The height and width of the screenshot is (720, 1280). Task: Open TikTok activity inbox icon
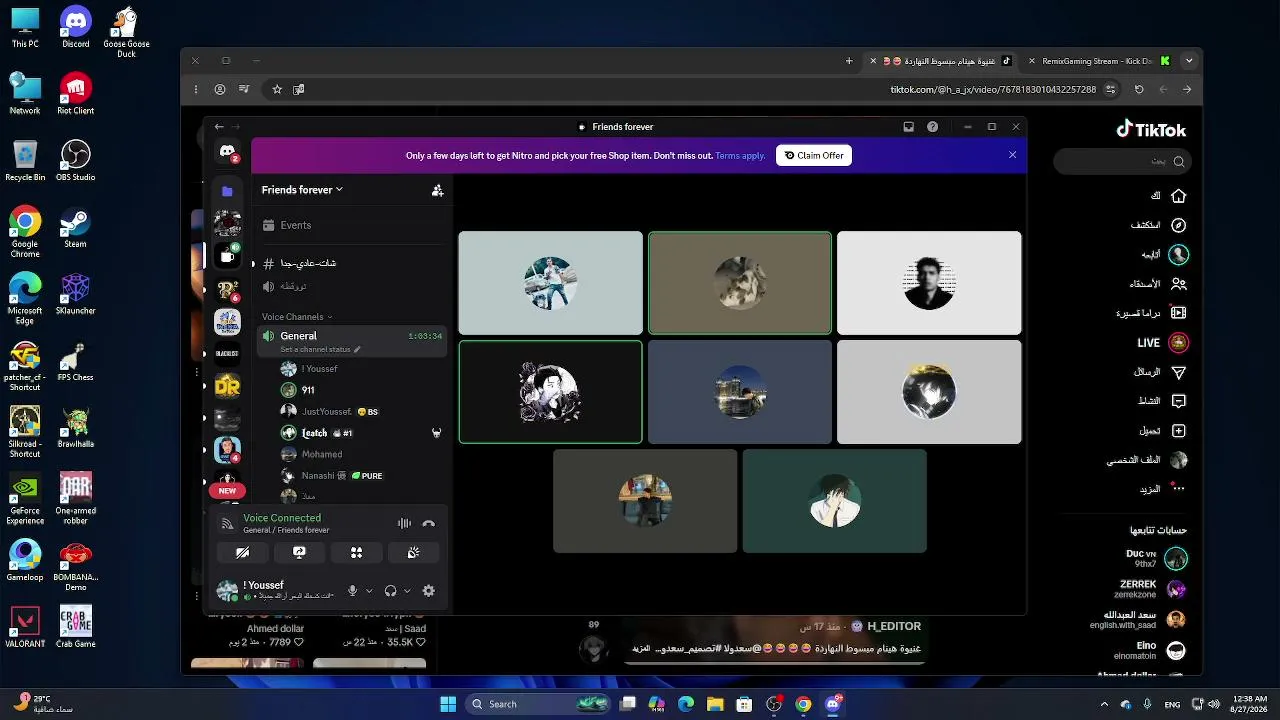[1179, 401]
